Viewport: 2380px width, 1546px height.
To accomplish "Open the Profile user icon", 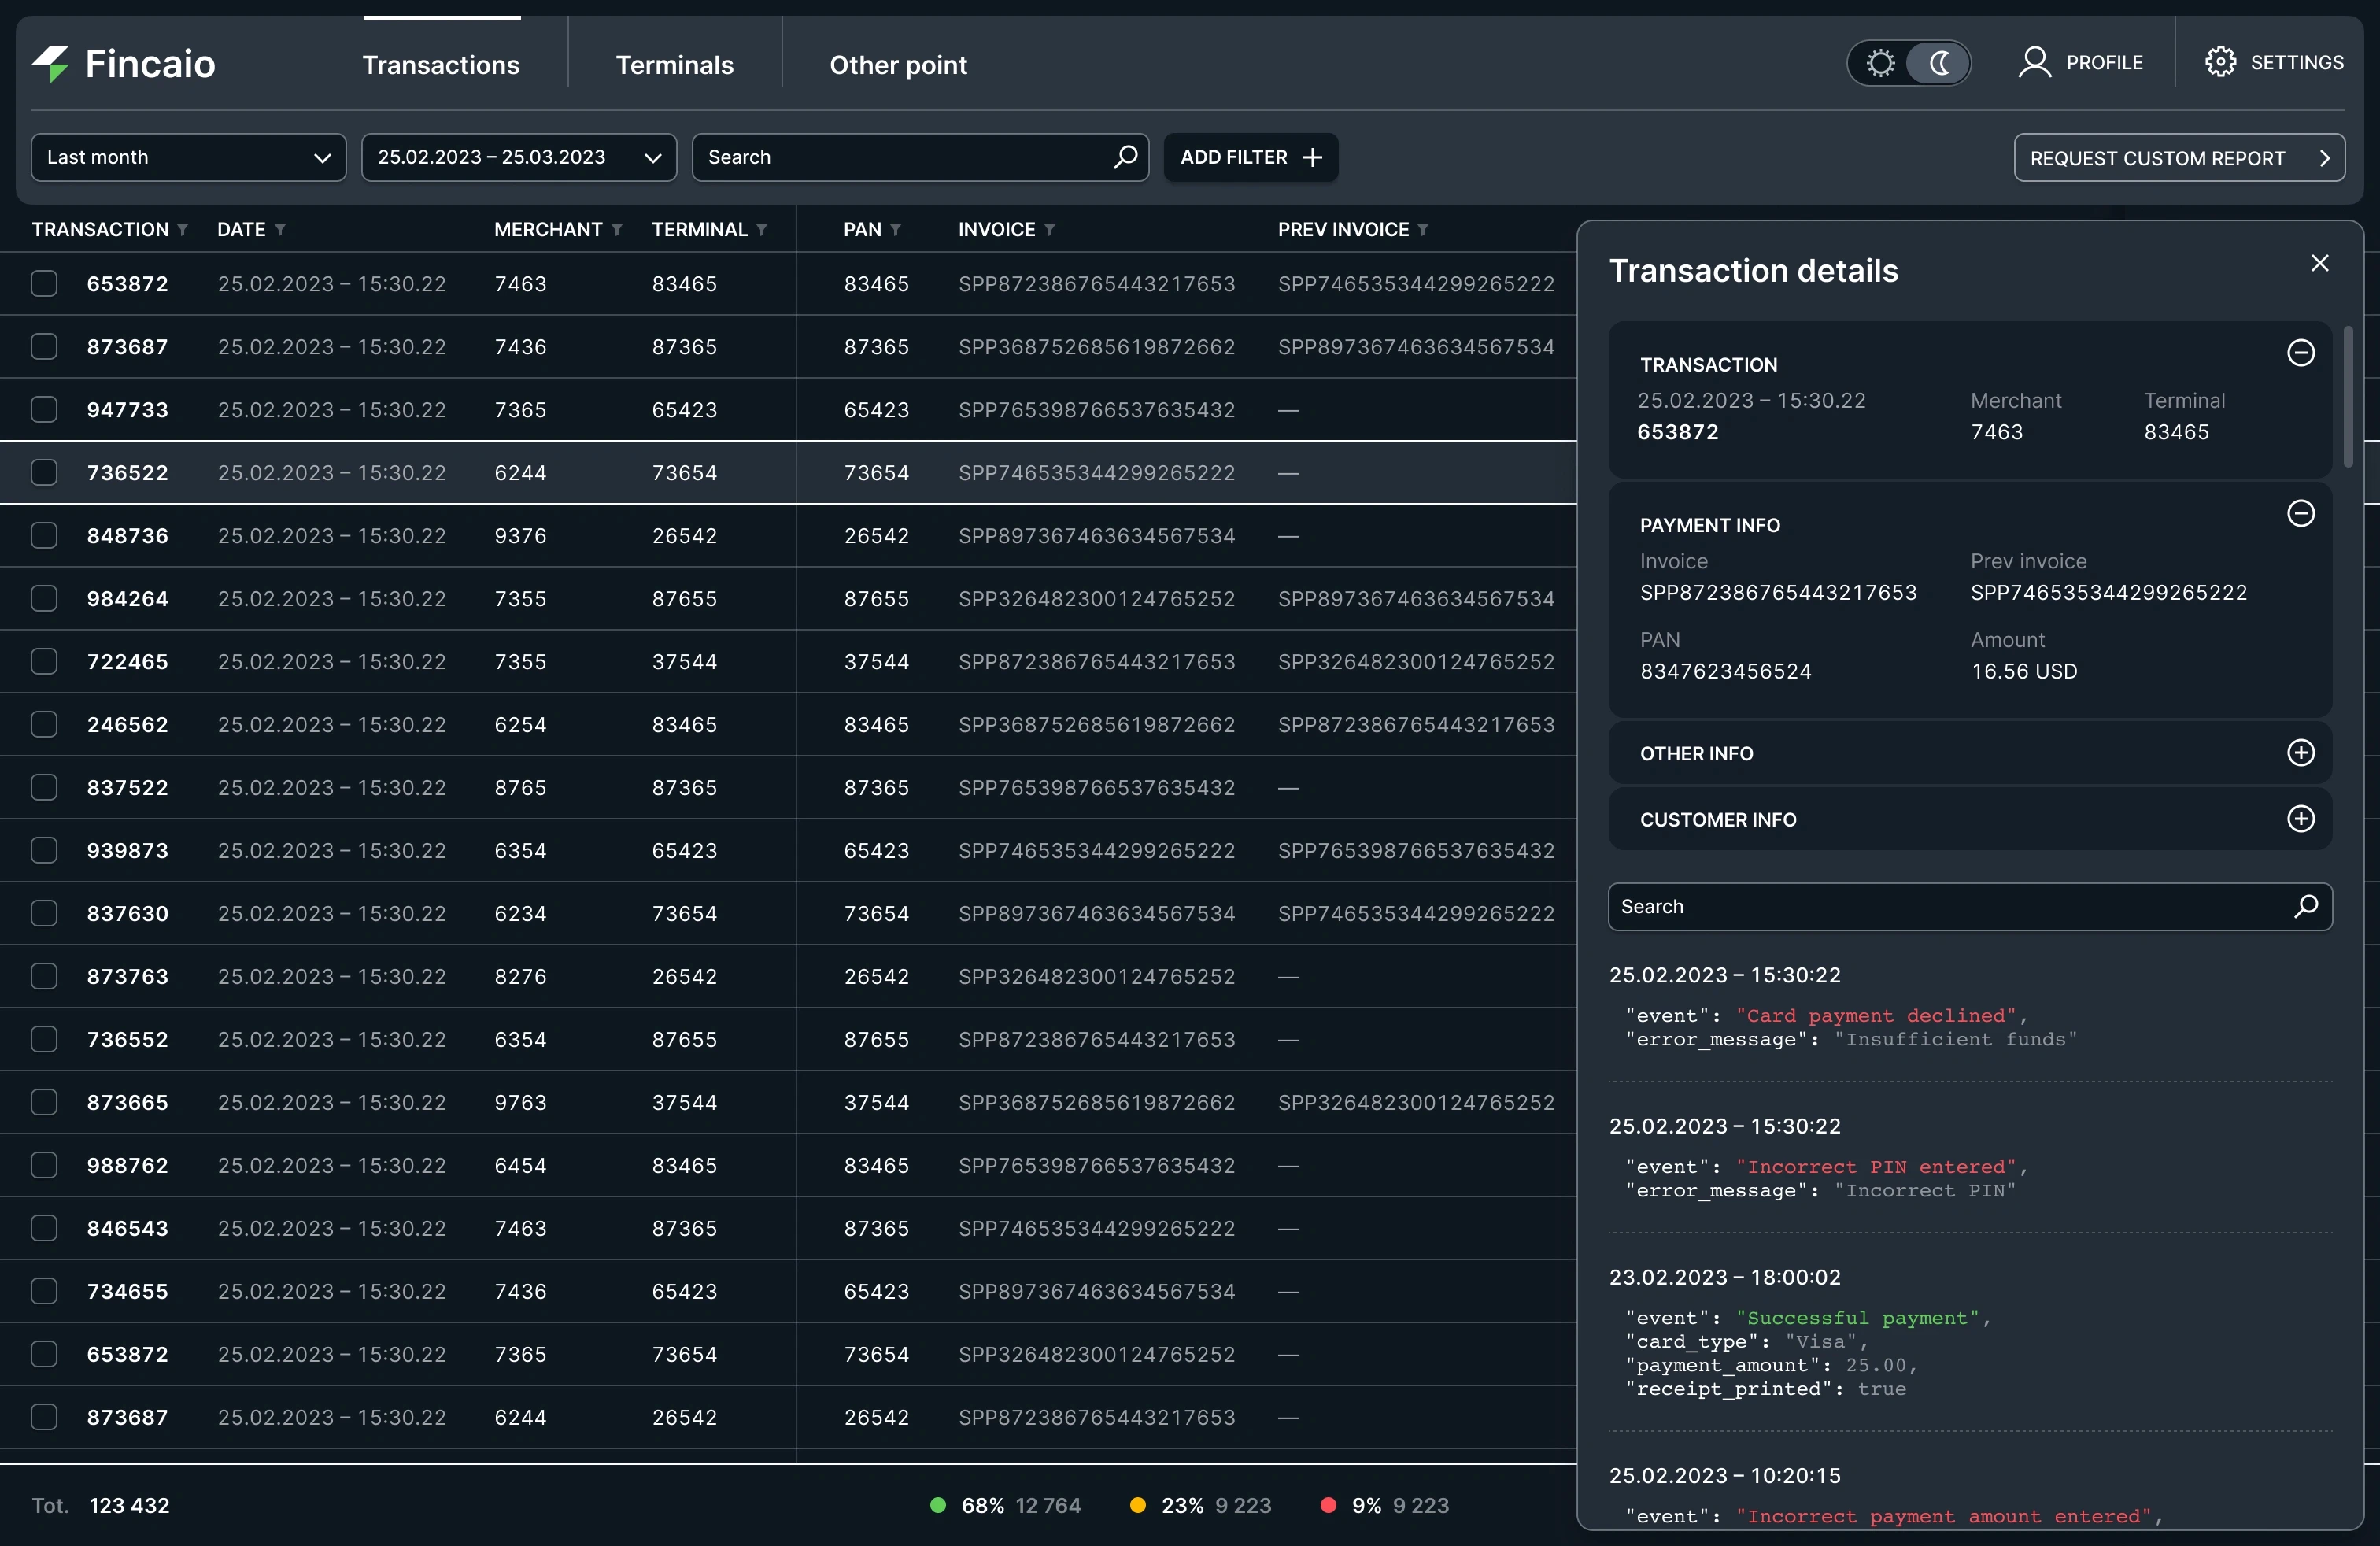I will [x=2034, y=62].
